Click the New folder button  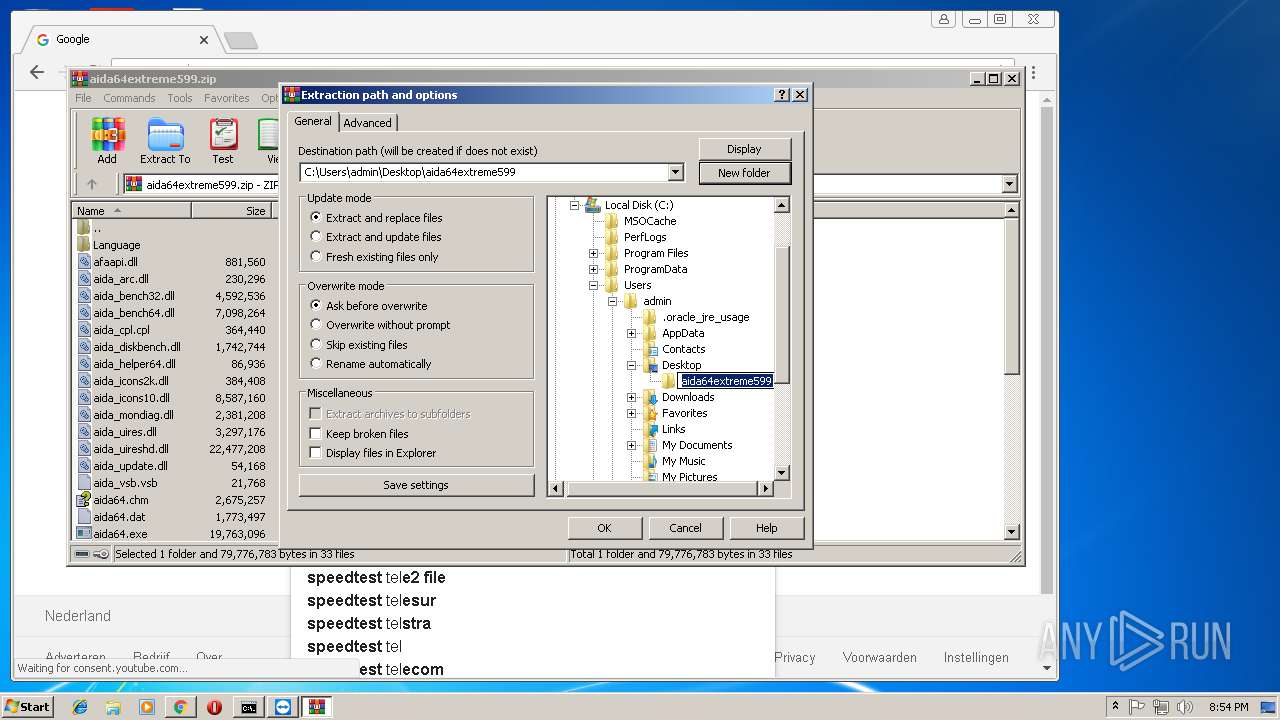tap(744, 173)
